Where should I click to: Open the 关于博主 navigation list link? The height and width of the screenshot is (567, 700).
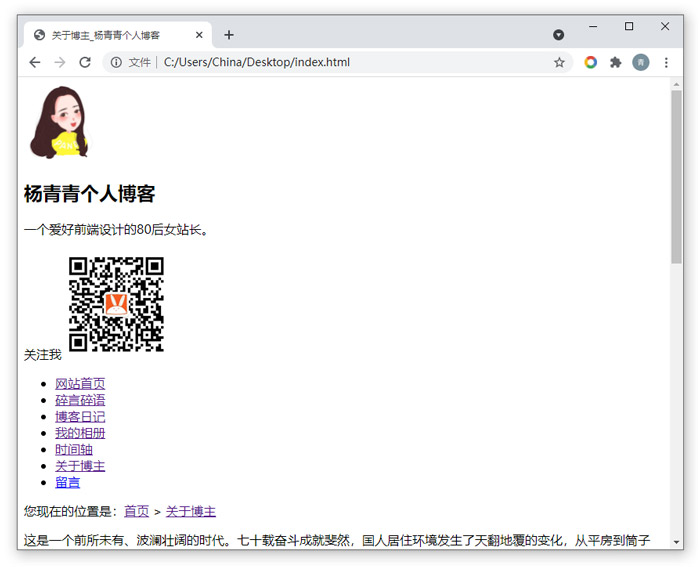(80, 466)
